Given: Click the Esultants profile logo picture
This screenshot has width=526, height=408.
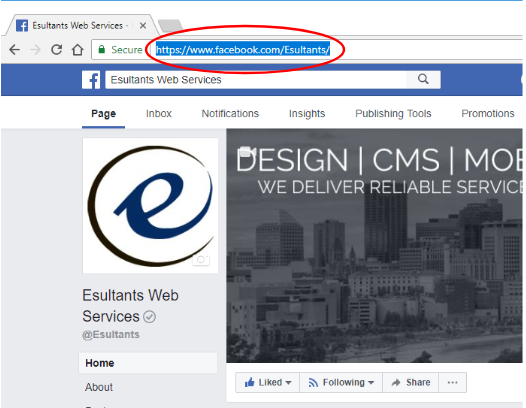Looking at the screenshot, I should click(150, 206).
